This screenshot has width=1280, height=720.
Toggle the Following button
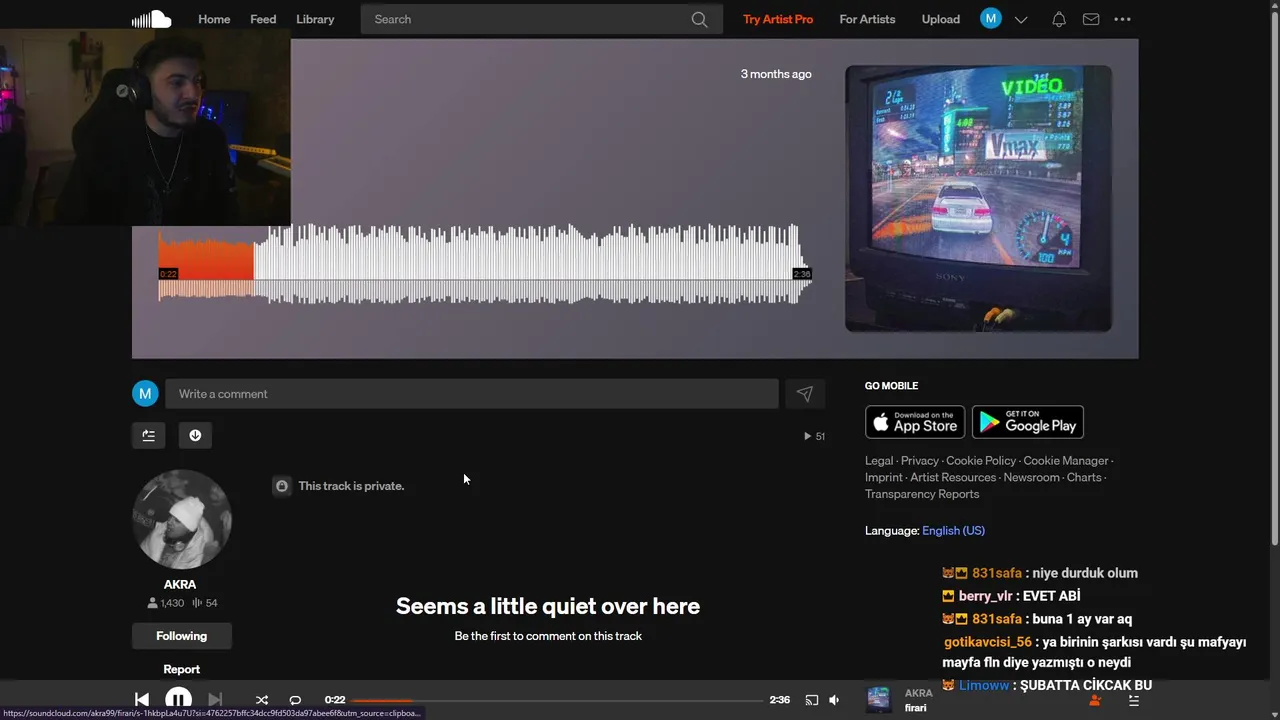181,636
